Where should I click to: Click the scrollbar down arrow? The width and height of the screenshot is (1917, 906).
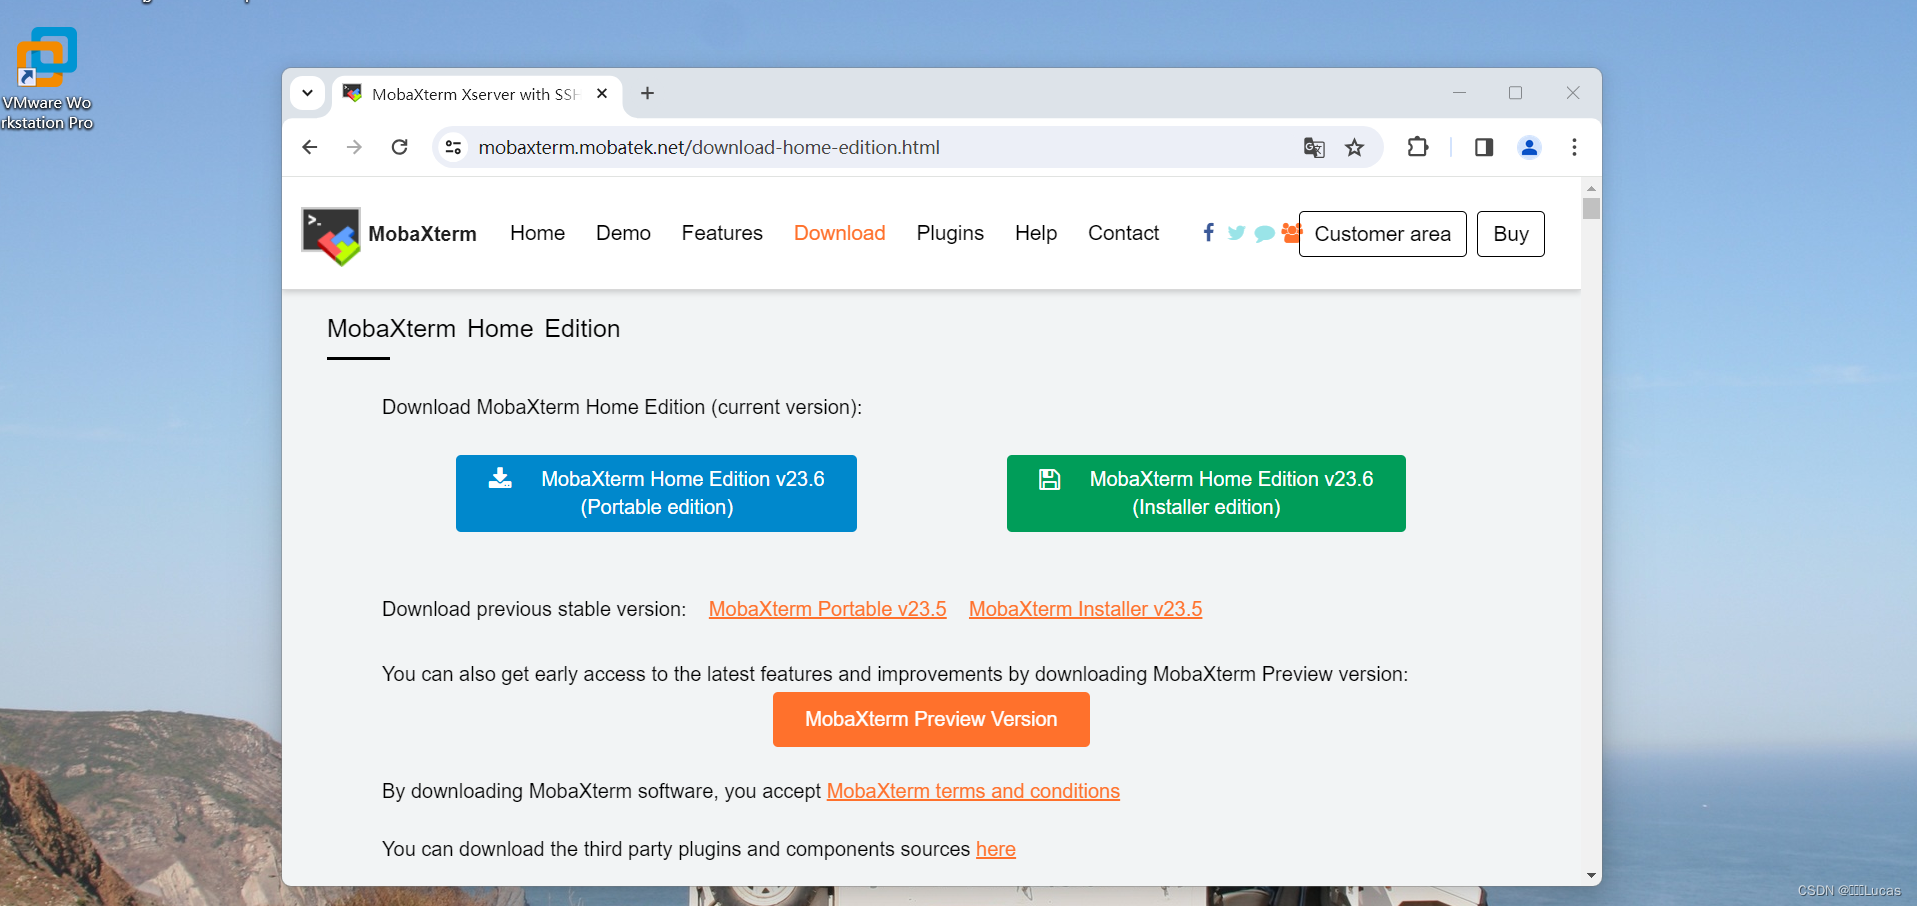tap(1591, 875)
